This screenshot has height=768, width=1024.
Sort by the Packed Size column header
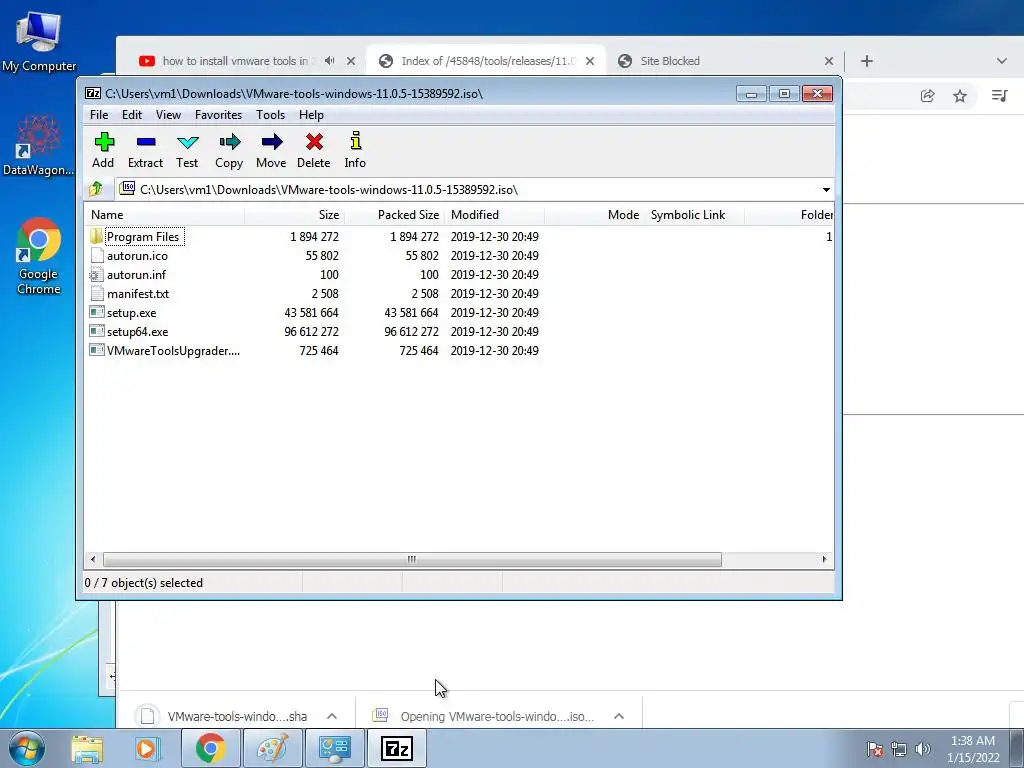coord(394,215)
